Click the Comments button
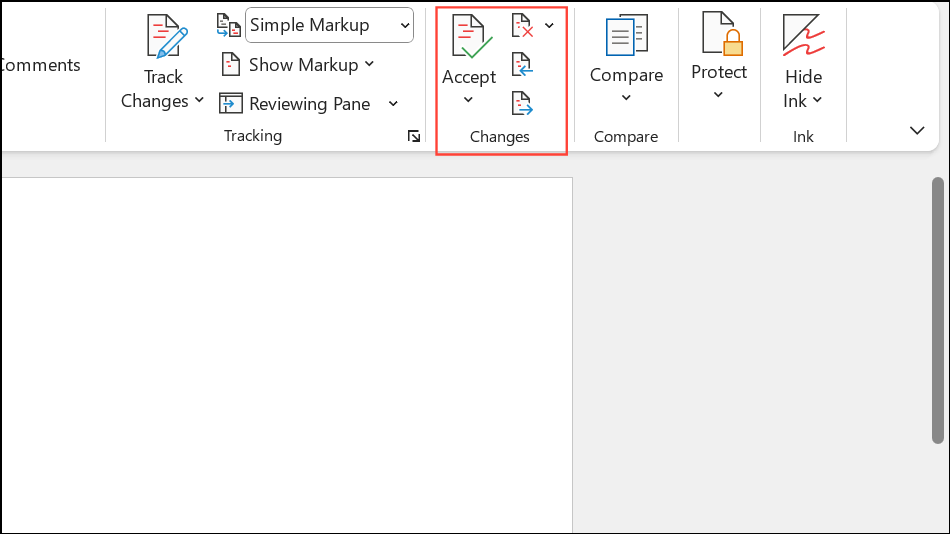Screen dimensions: 950x534 40,65
